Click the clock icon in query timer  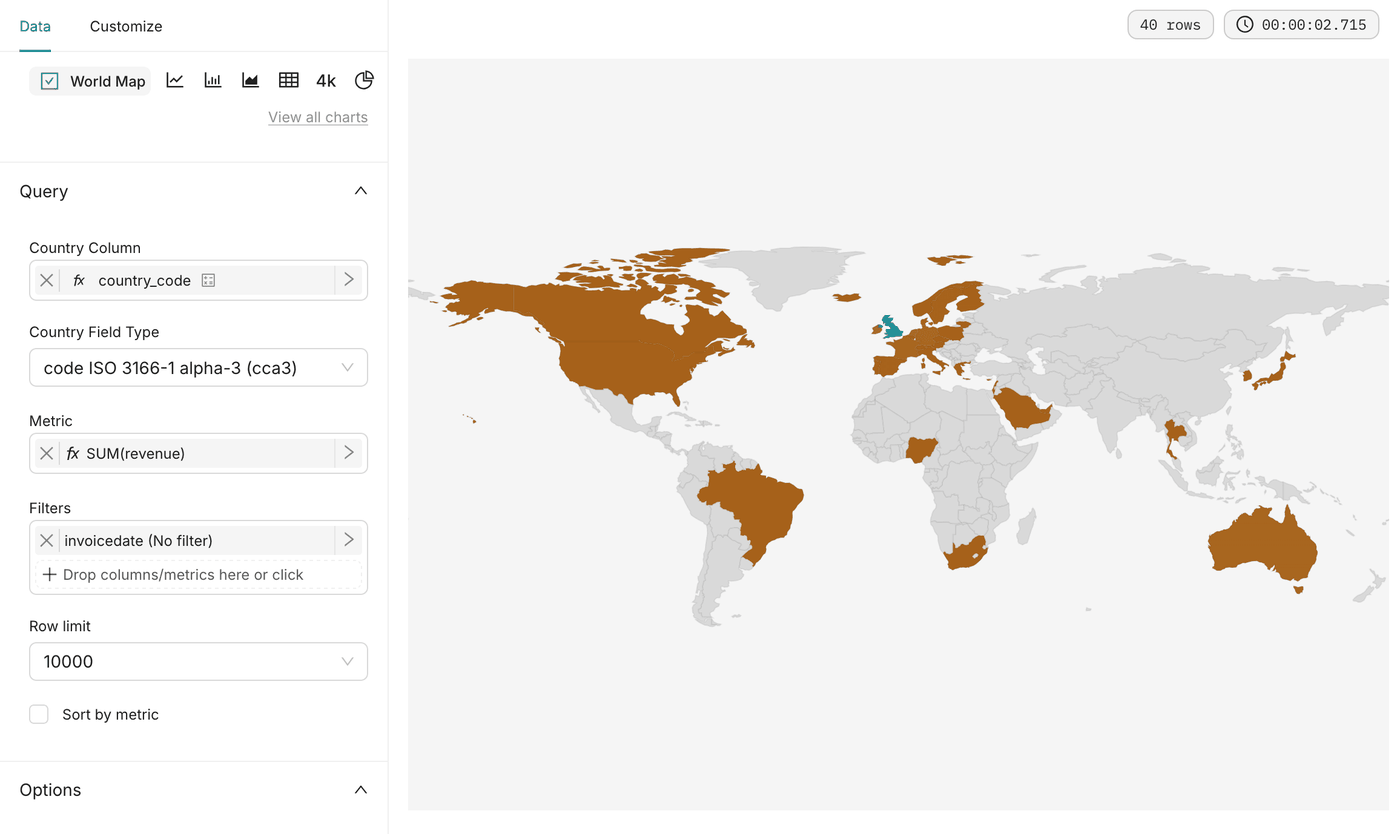pyautogui.click(x=1245, y=25)
